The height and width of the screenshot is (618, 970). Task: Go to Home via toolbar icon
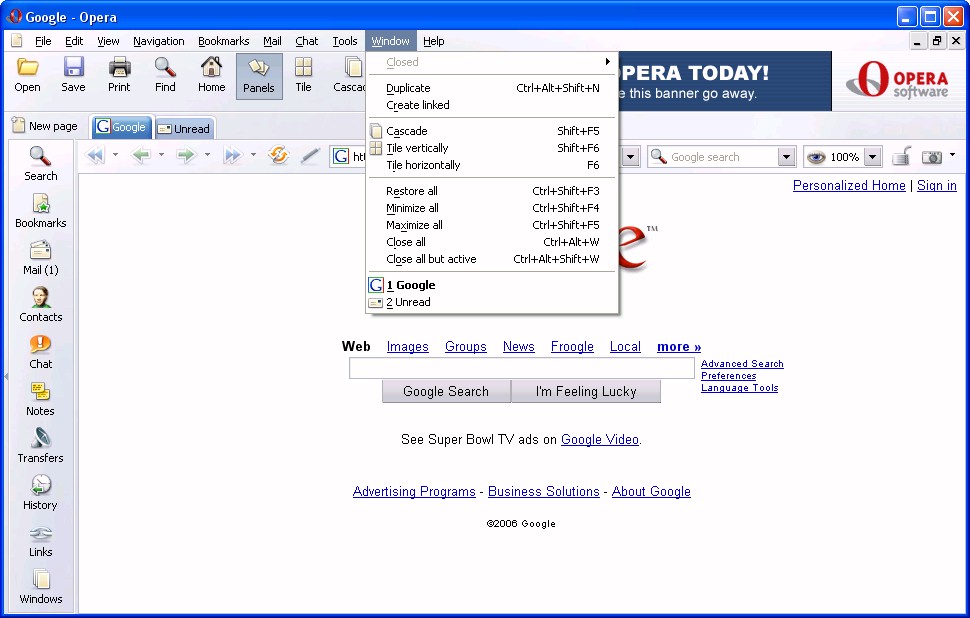tap(212, 67)
